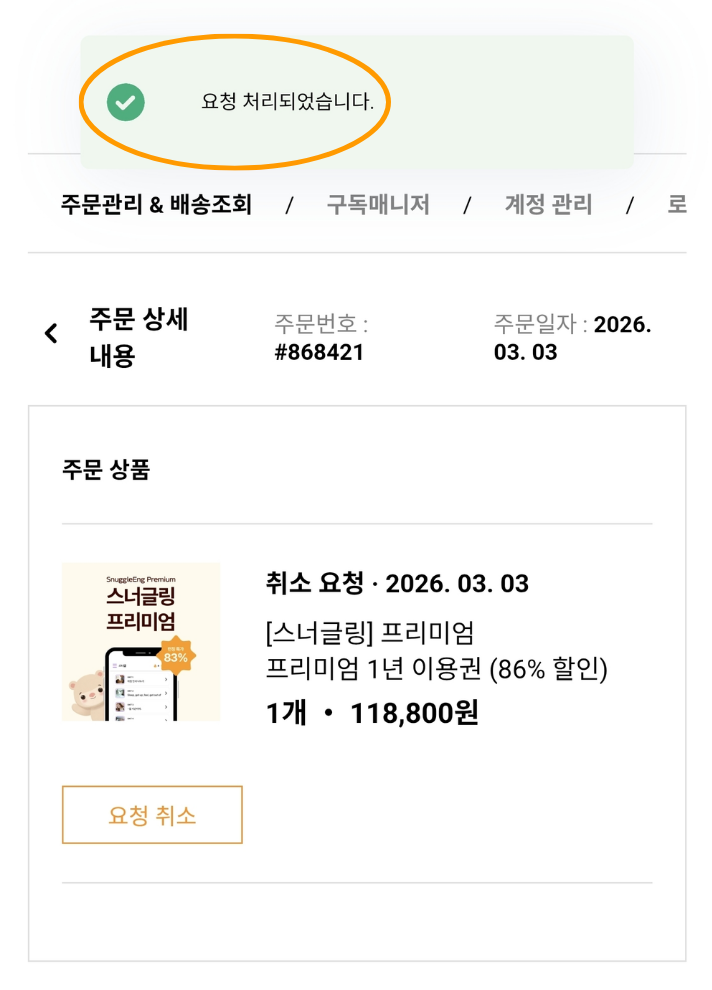Click the phone mockup in product image
This screenshot has height=990, width=712.
137,686
